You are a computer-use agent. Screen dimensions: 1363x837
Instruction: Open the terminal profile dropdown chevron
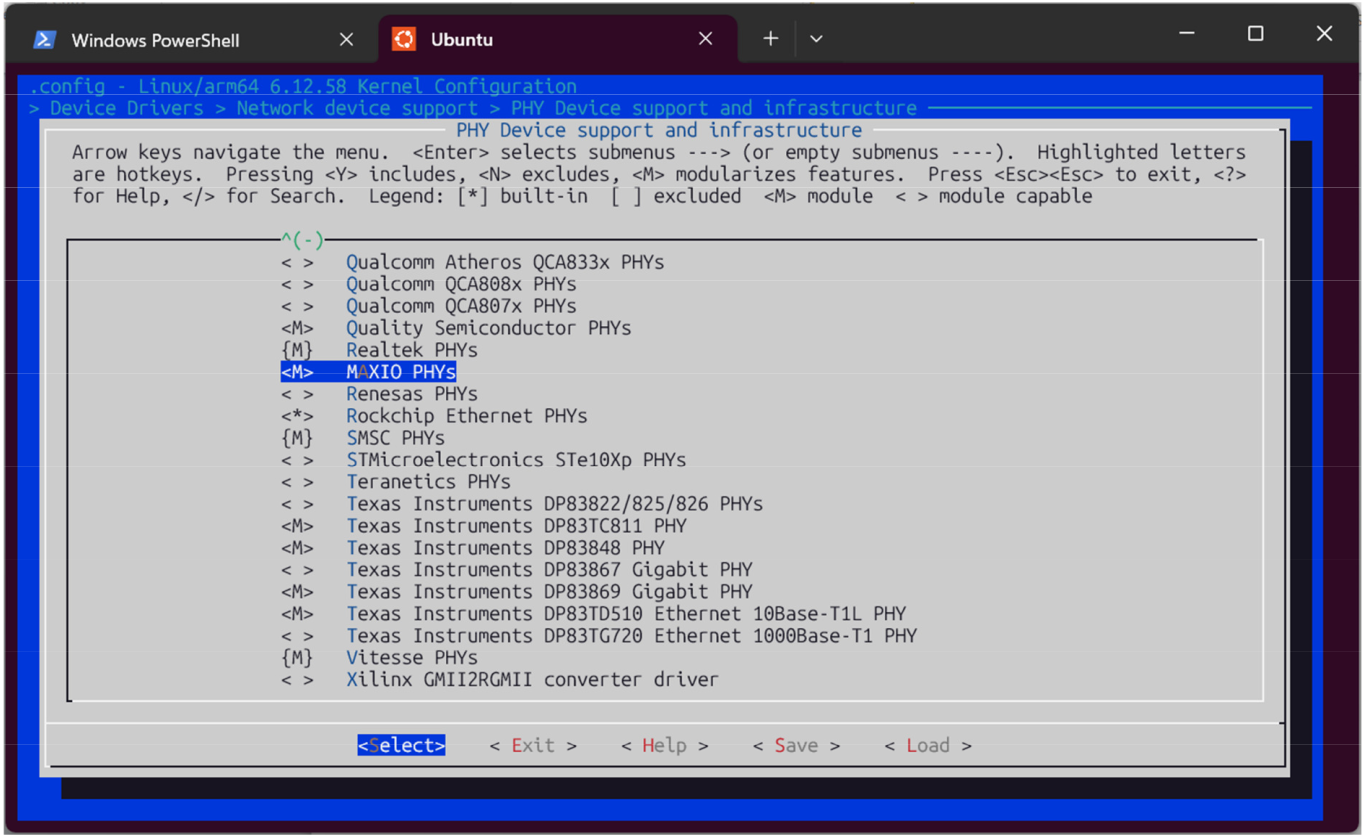click(x=816, y=39)
